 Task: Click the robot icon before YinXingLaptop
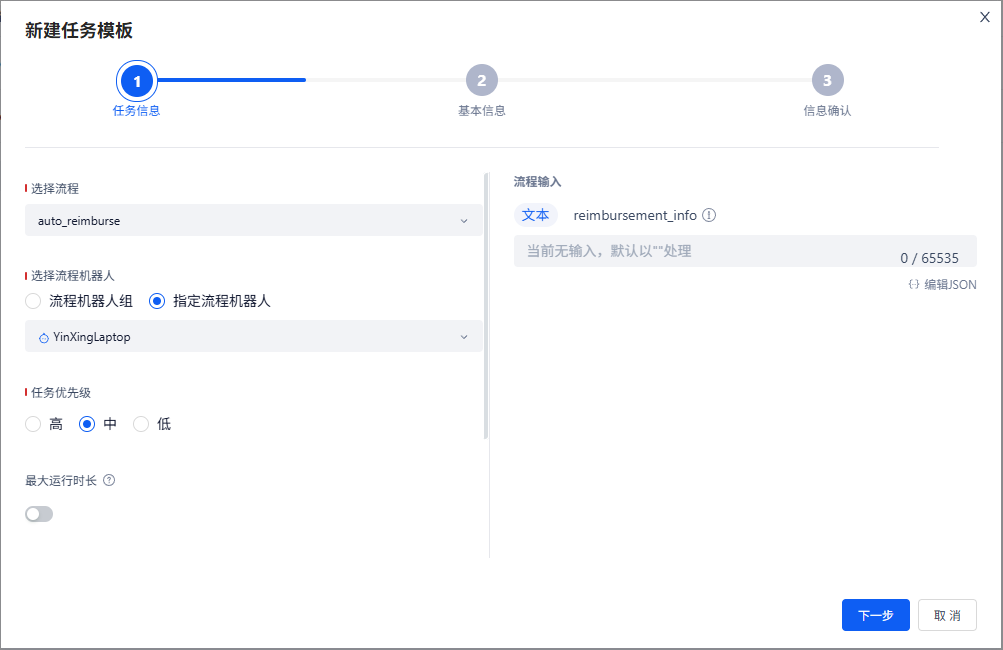pos(44,338)
